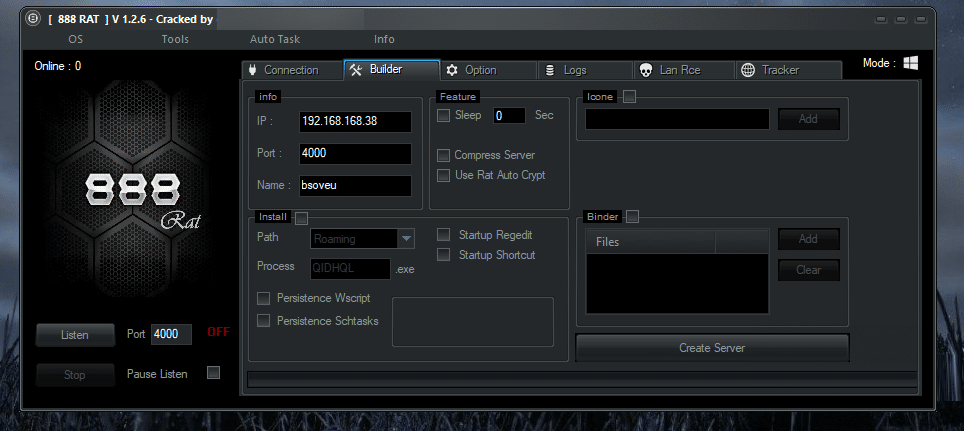Viewport: 964px width, 431px height.
Task: Click the wrench icon on Builder tab
Action: pyautogui.click(x=355, y=70)
